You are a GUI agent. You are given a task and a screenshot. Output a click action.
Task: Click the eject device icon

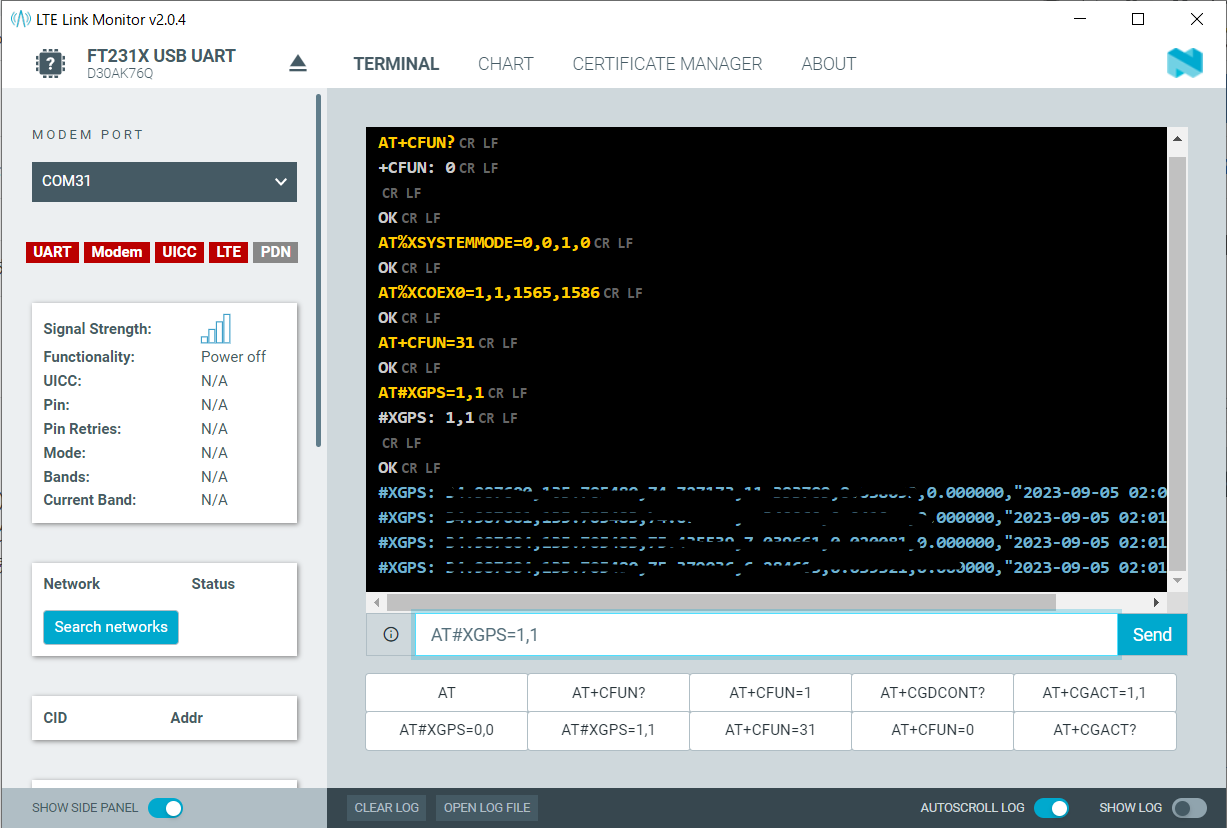pos(298,64)
